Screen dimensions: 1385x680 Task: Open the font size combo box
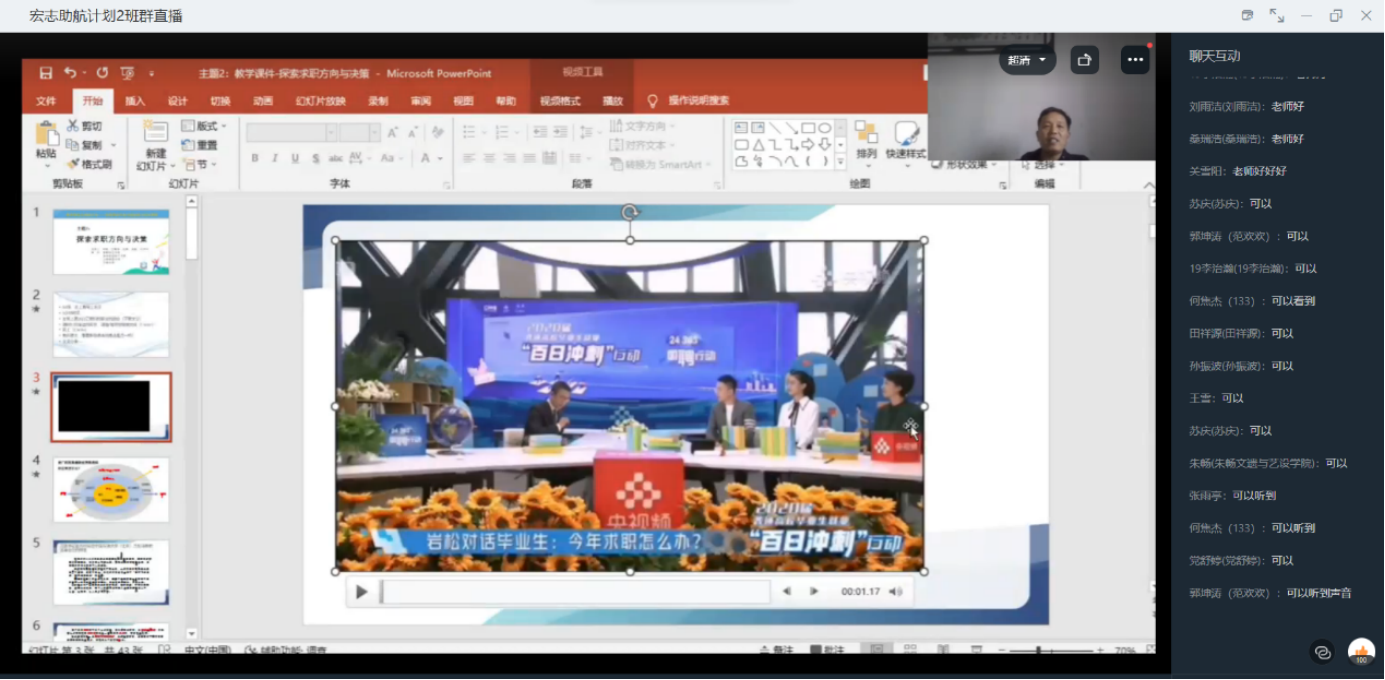coord(358,132)
